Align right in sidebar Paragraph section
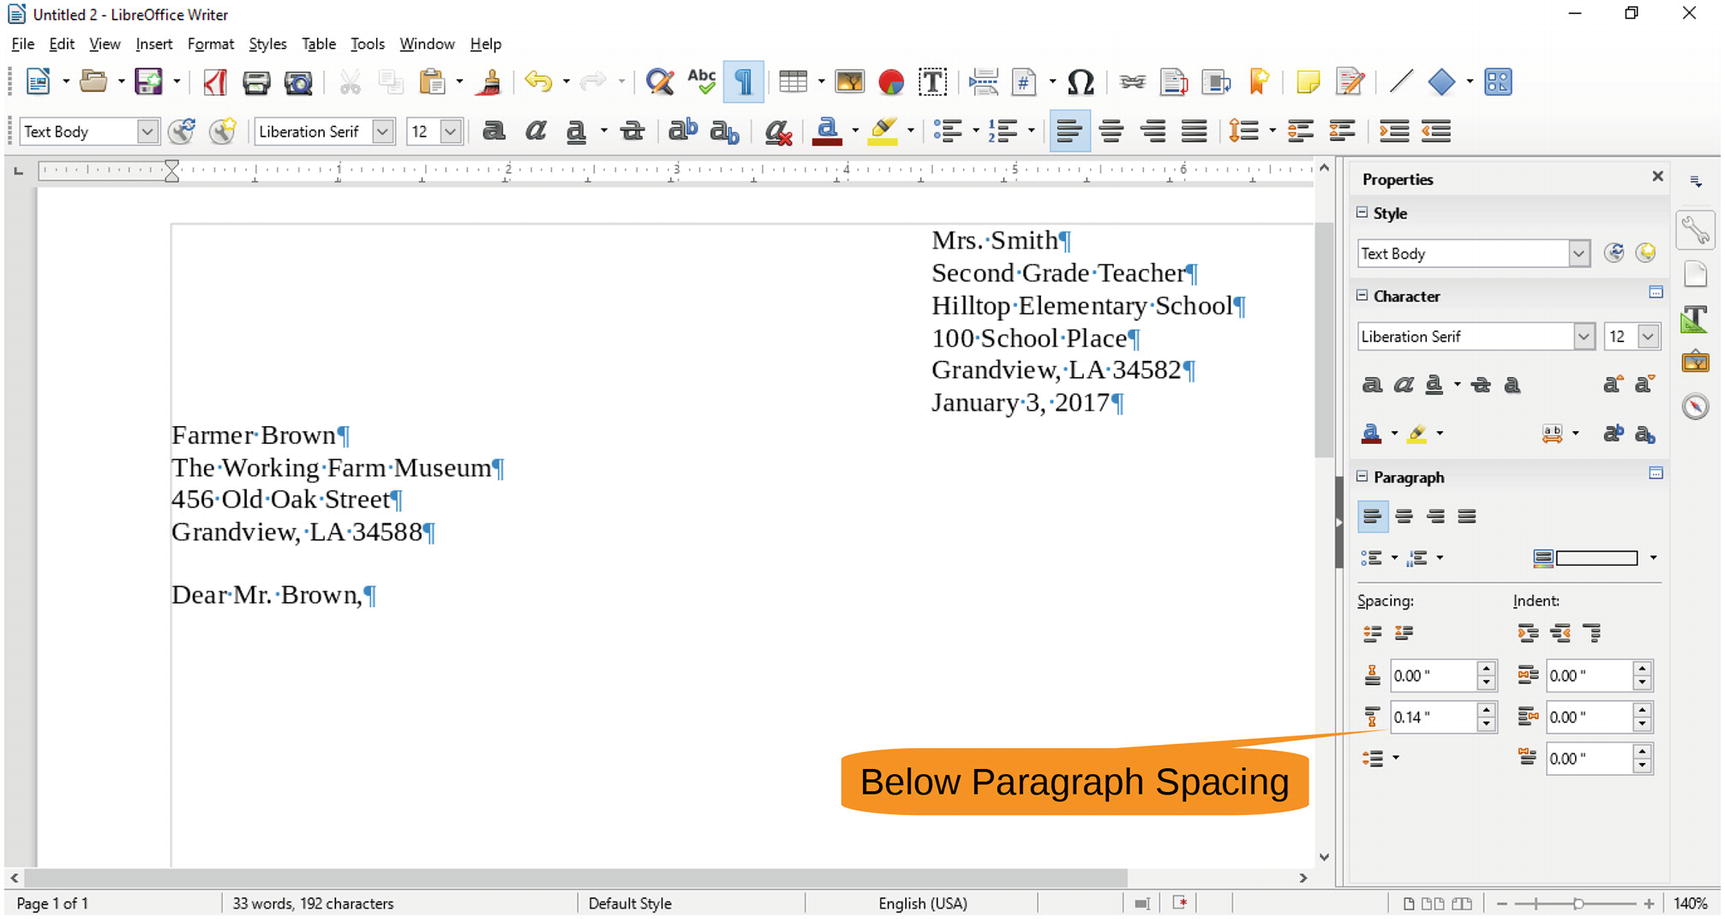This screenshot has height=919, width=1725. click(1436, 517)
